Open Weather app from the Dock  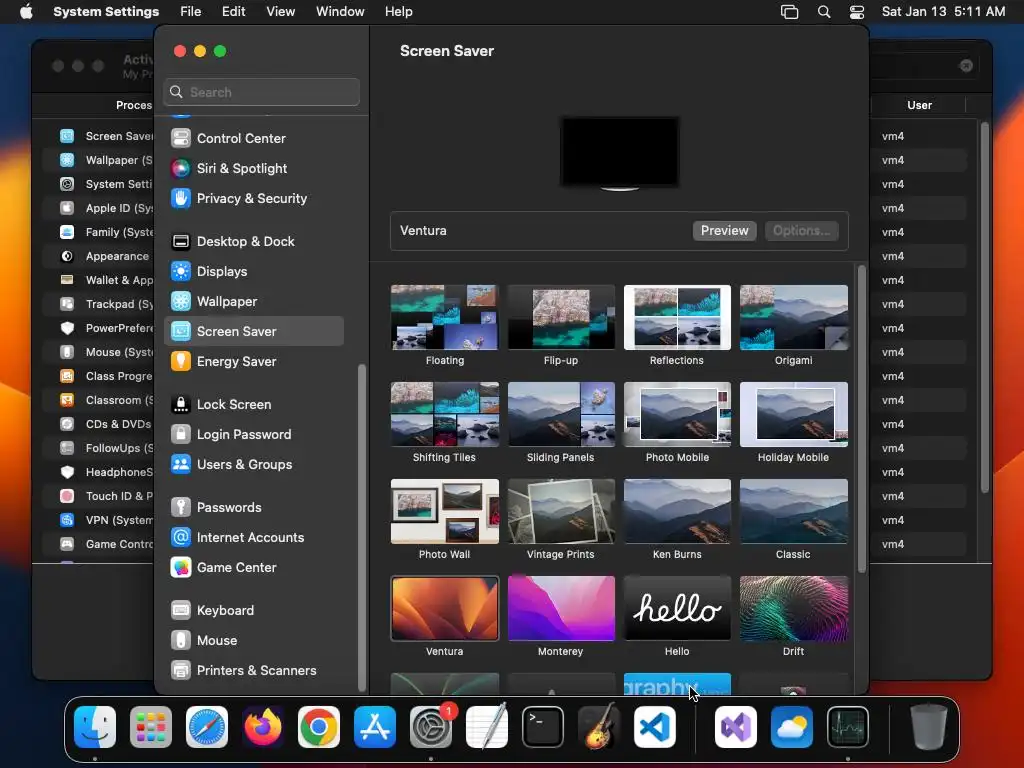pyautogui.click(x=792, y=727)
